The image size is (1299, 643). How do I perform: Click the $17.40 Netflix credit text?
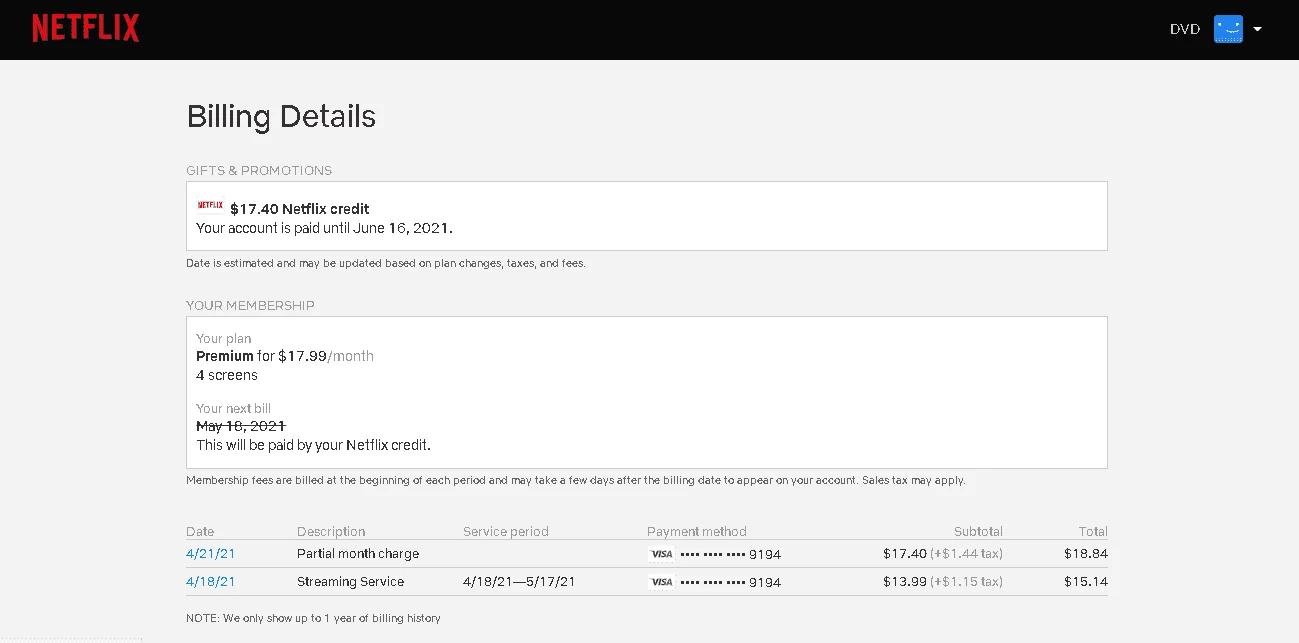click(299, 209)
